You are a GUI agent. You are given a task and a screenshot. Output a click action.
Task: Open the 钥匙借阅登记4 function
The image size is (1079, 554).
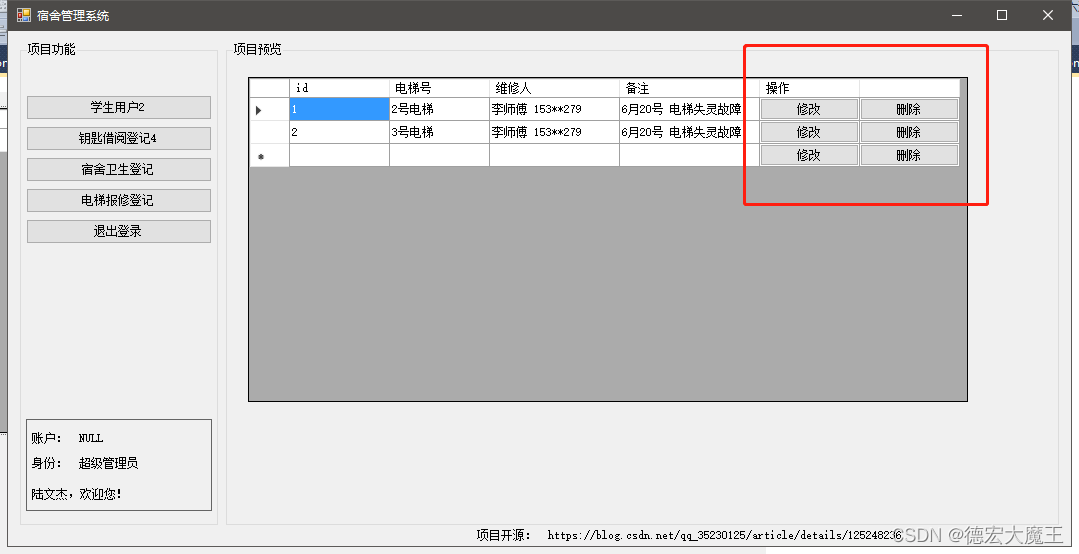[x=119, y=138]
